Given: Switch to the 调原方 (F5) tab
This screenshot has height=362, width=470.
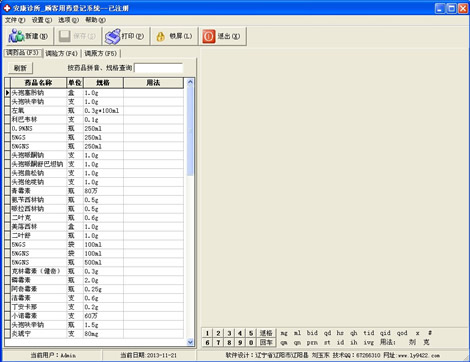Looking at the screenshot, I should (101, 53).
